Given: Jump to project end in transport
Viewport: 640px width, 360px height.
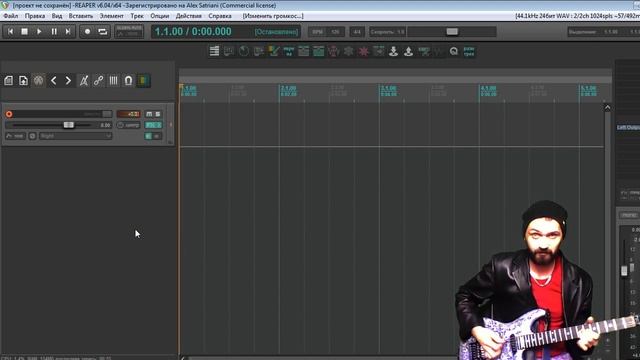Looking at the screenshot, I should click(68, 31).
